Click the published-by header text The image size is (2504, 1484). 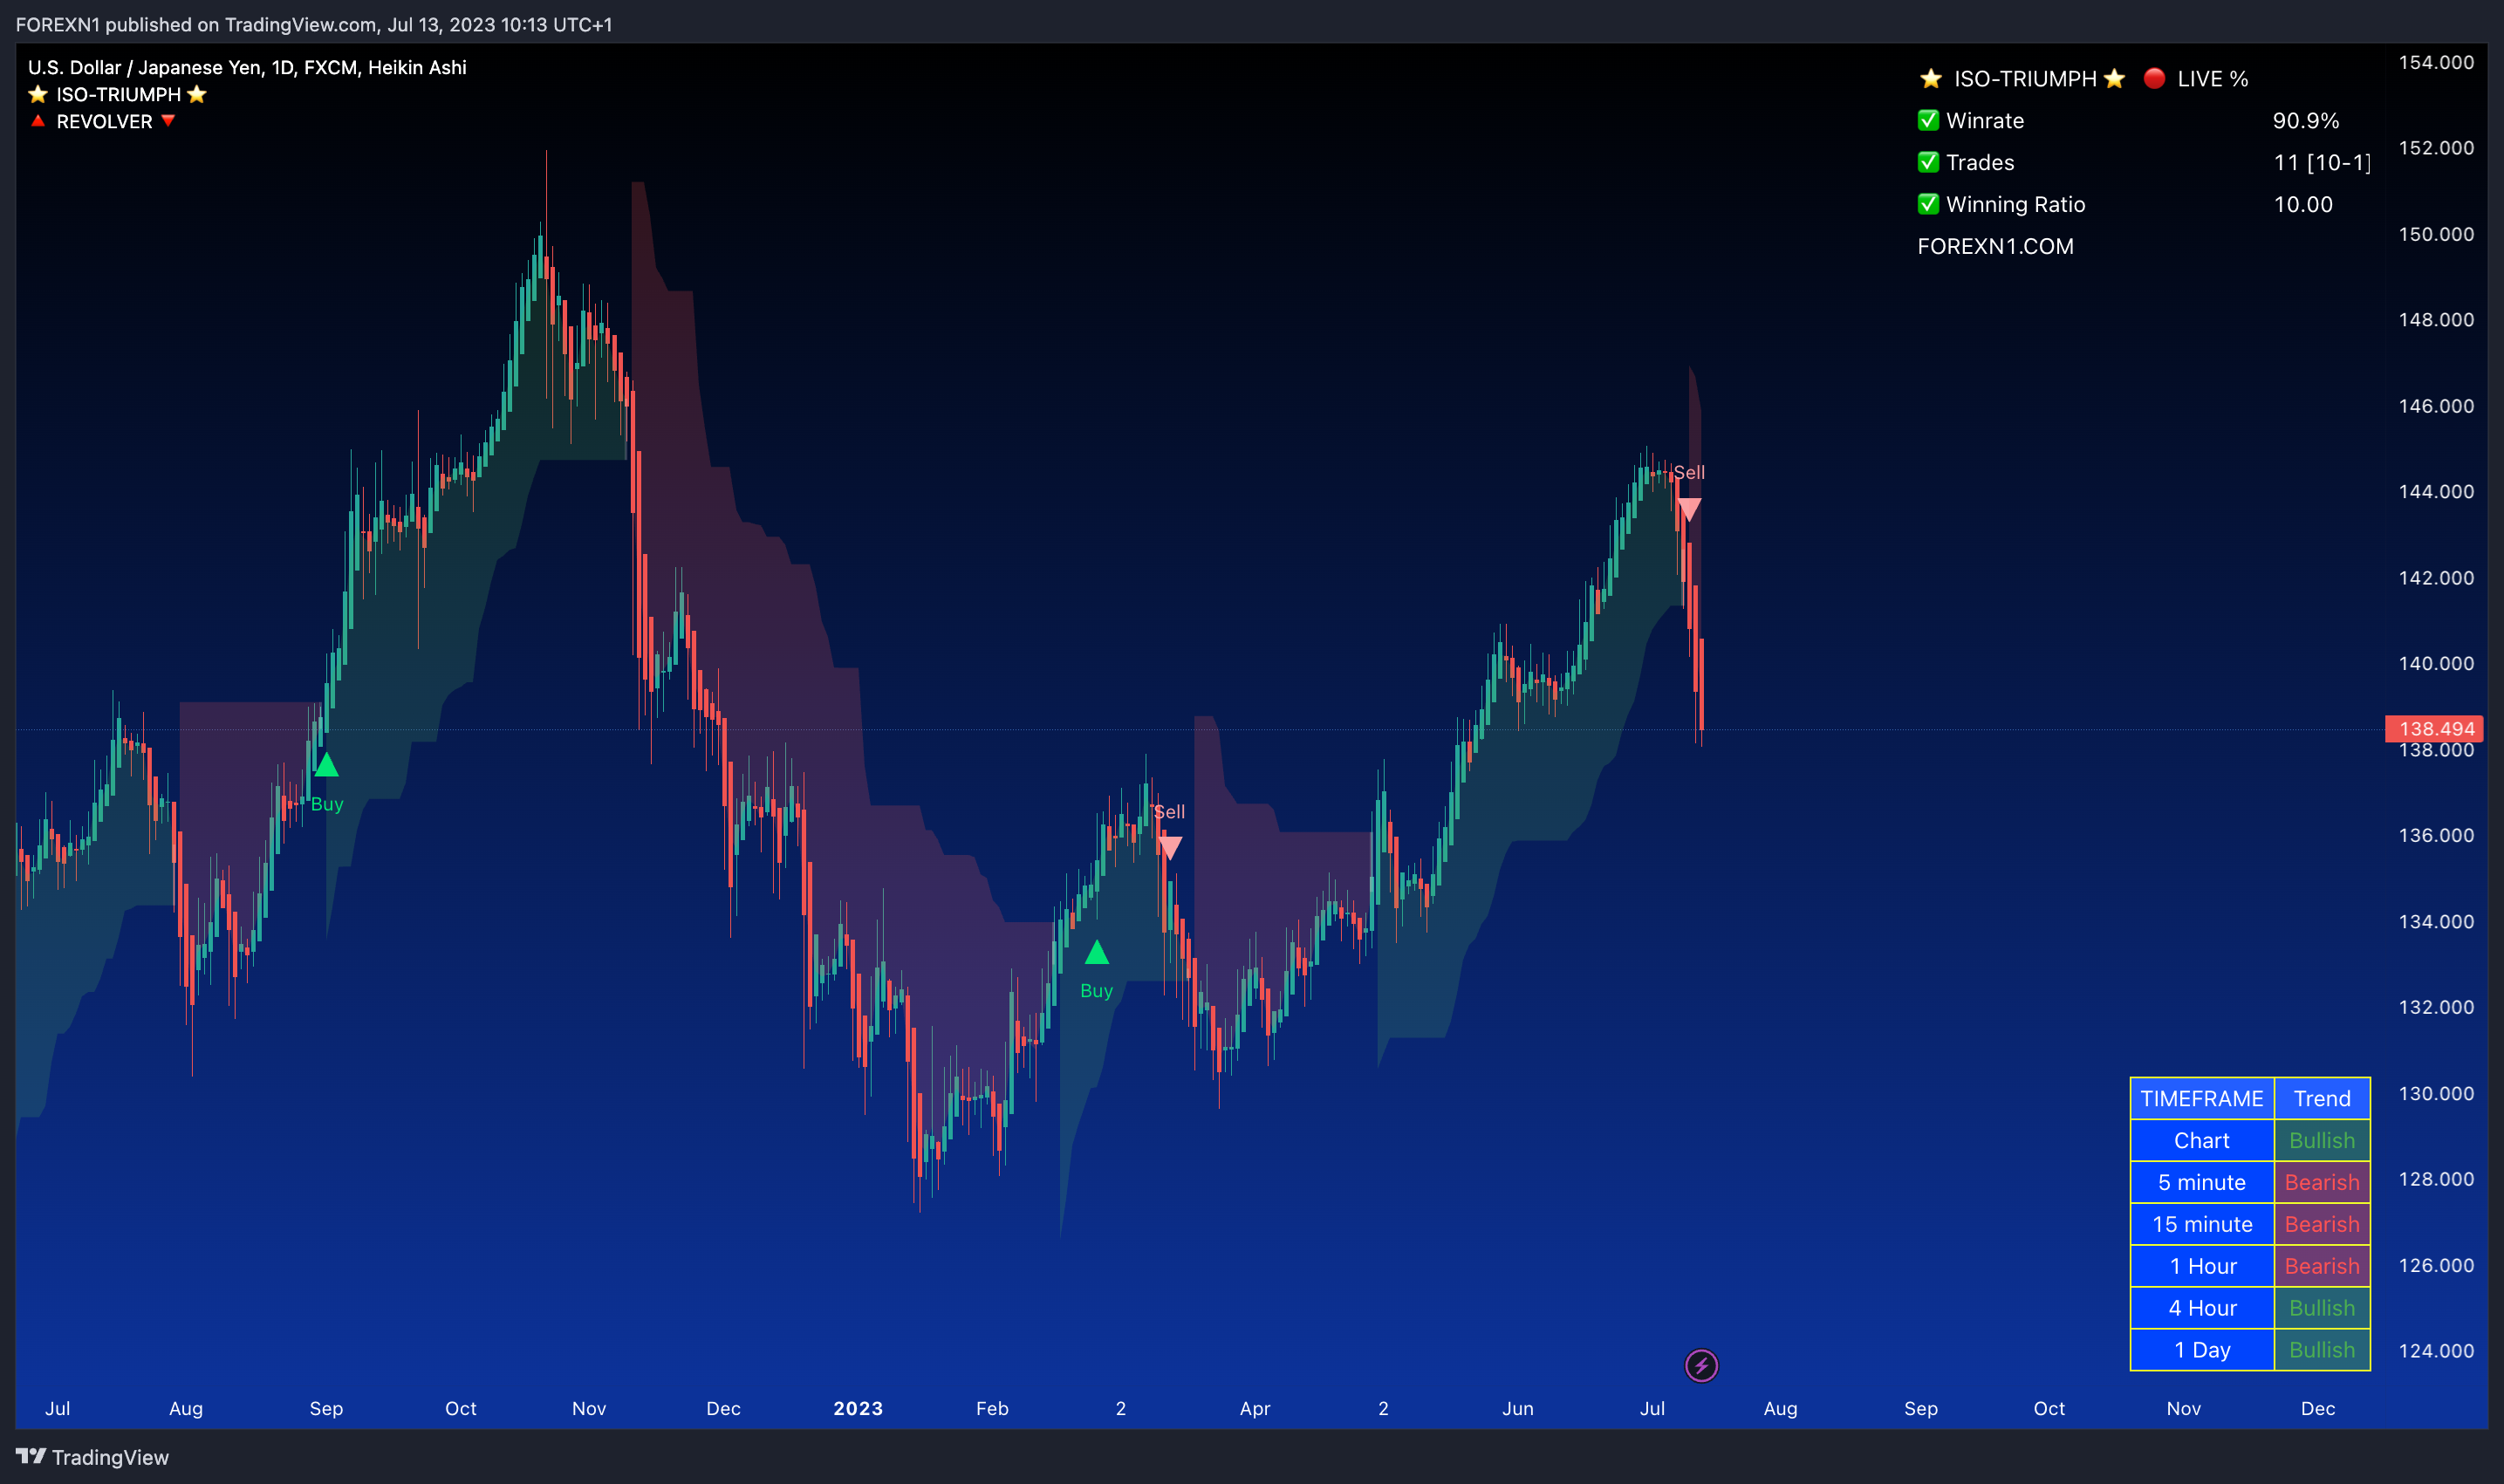pyautogui.click(x=313, y=24)
